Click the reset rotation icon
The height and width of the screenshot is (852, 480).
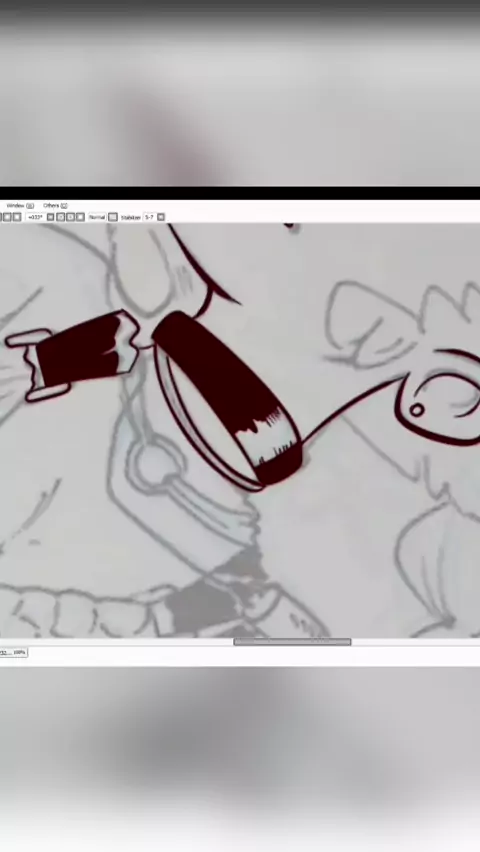coord(71,217)
